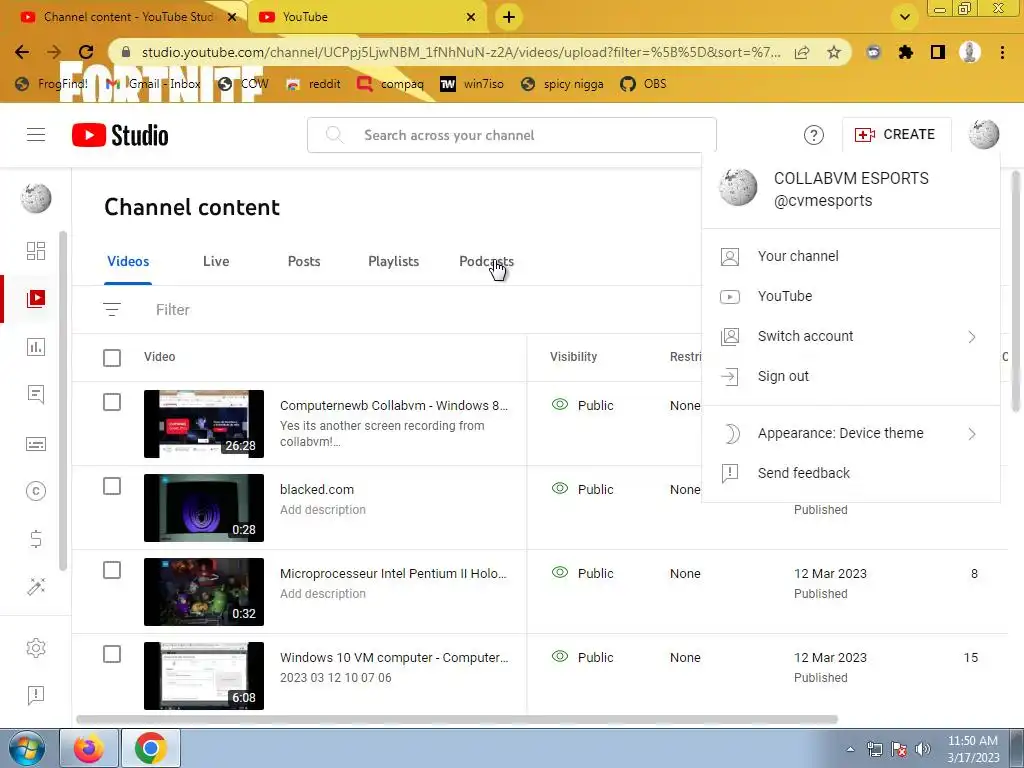Bookmark page with the star icon
1024x768 pixels.
834,52
